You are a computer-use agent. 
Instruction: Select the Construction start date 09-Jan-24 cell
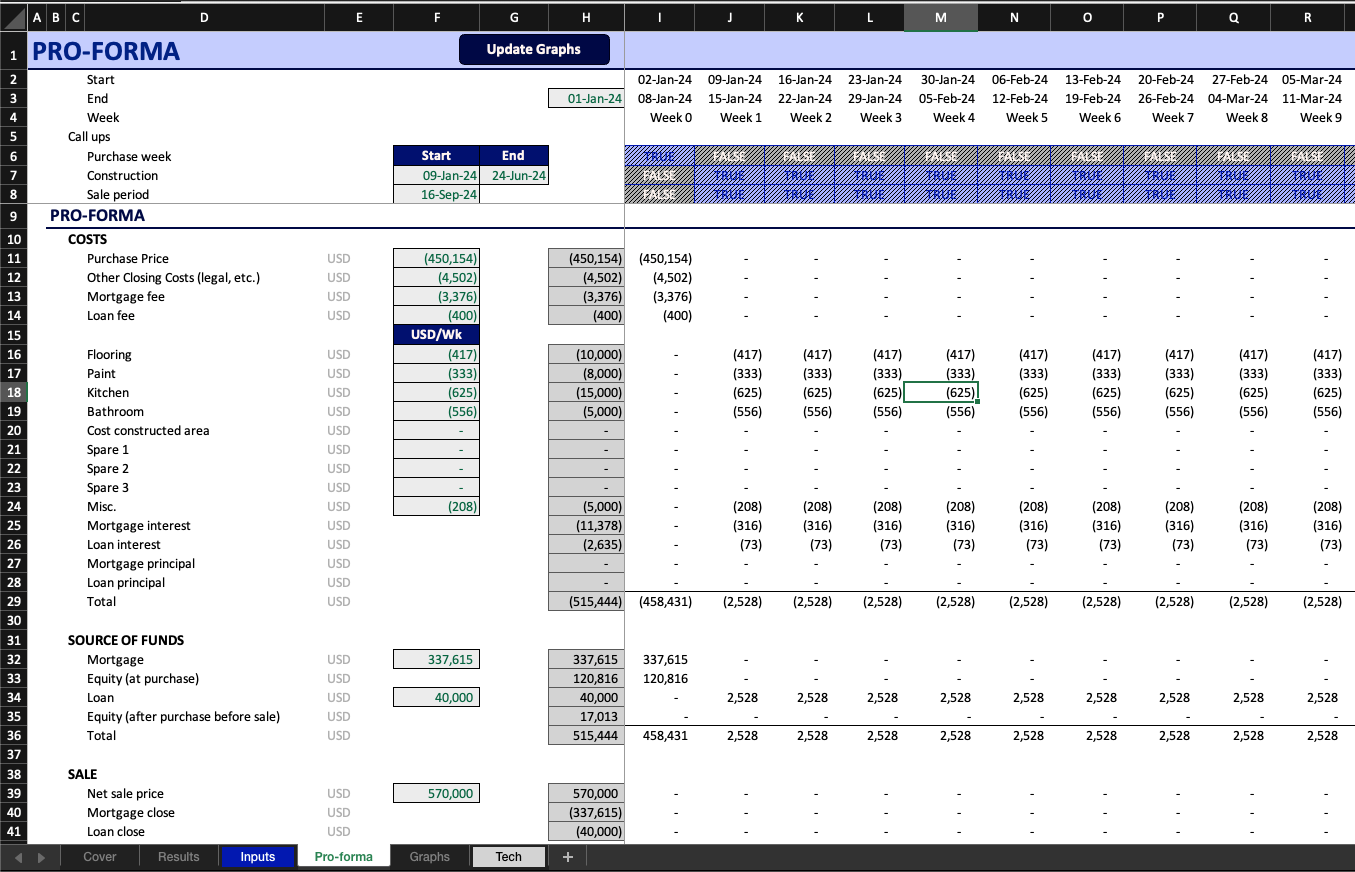tap(436, 175)
